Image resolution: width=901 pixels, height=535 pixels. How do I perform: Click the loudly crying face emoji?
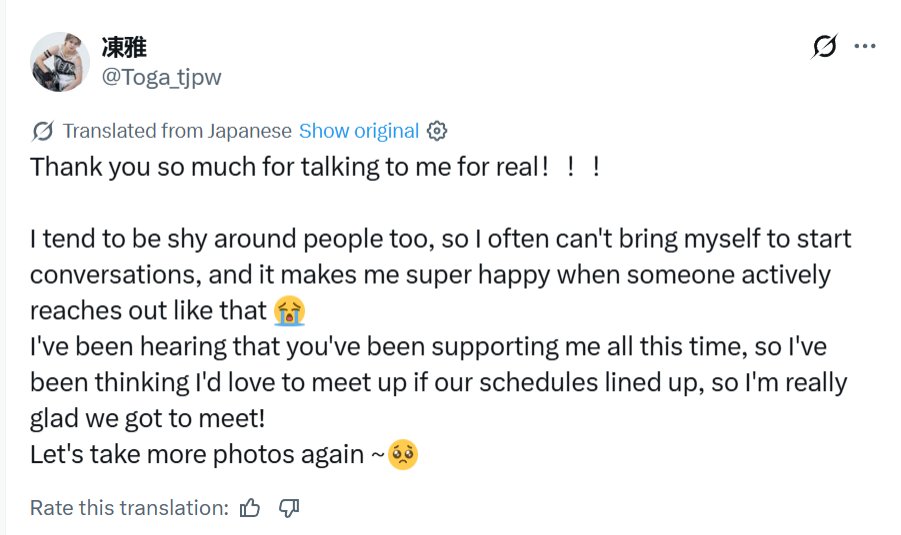(289, 311)
